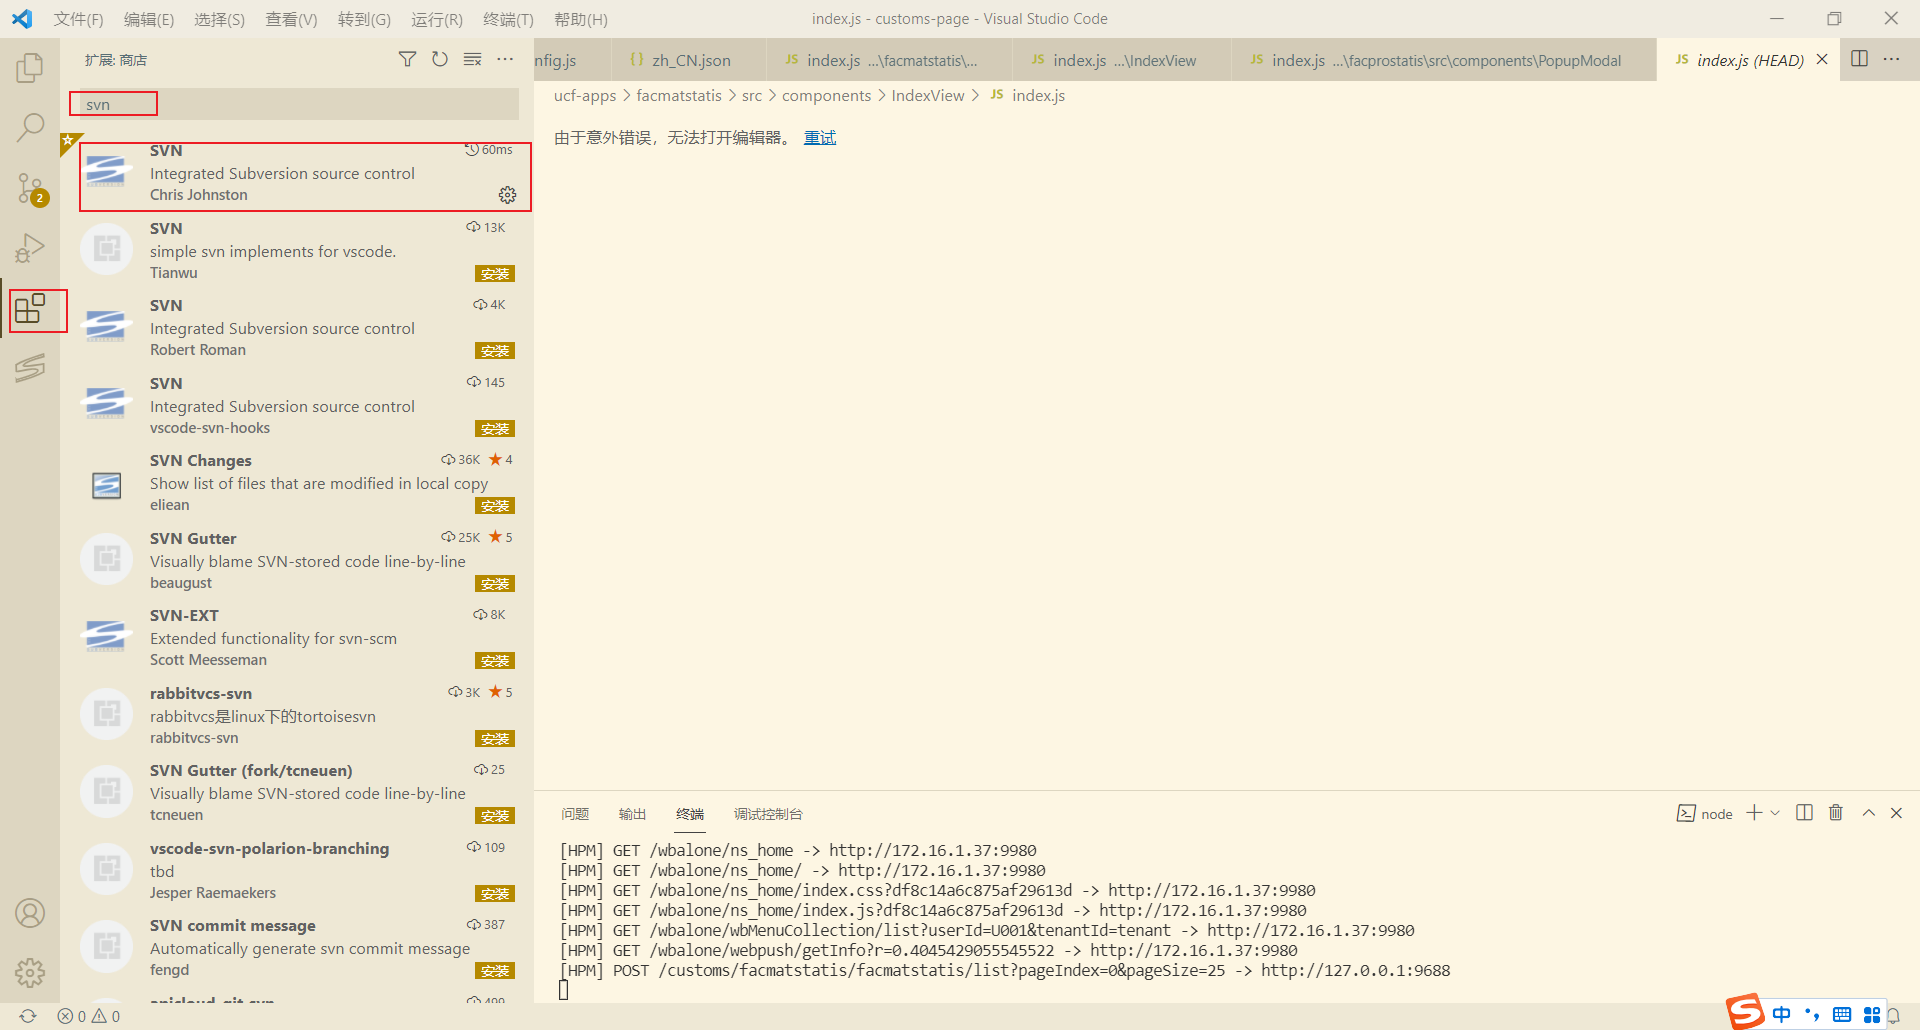Open vscode-svn-polarion-branching extension entry
Screen dimensions: 1920x1030
[297, 870]
